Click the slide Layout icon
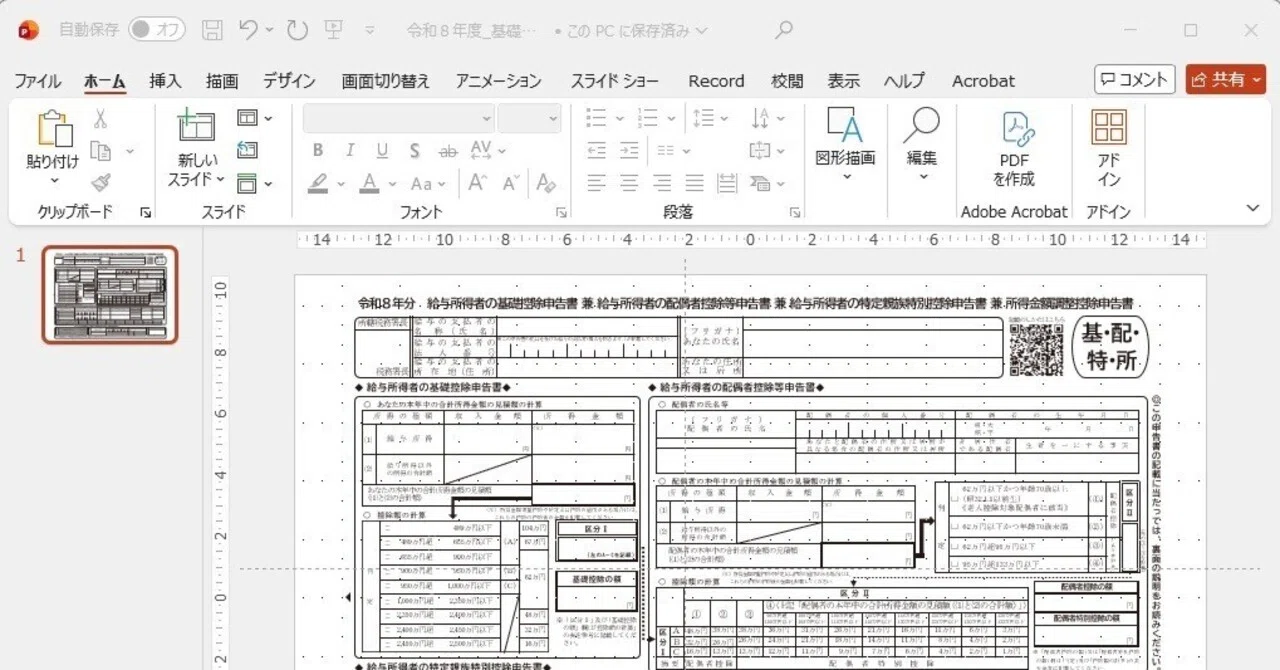This screenshot has height=670, width=1280. (x=247, y=118)
